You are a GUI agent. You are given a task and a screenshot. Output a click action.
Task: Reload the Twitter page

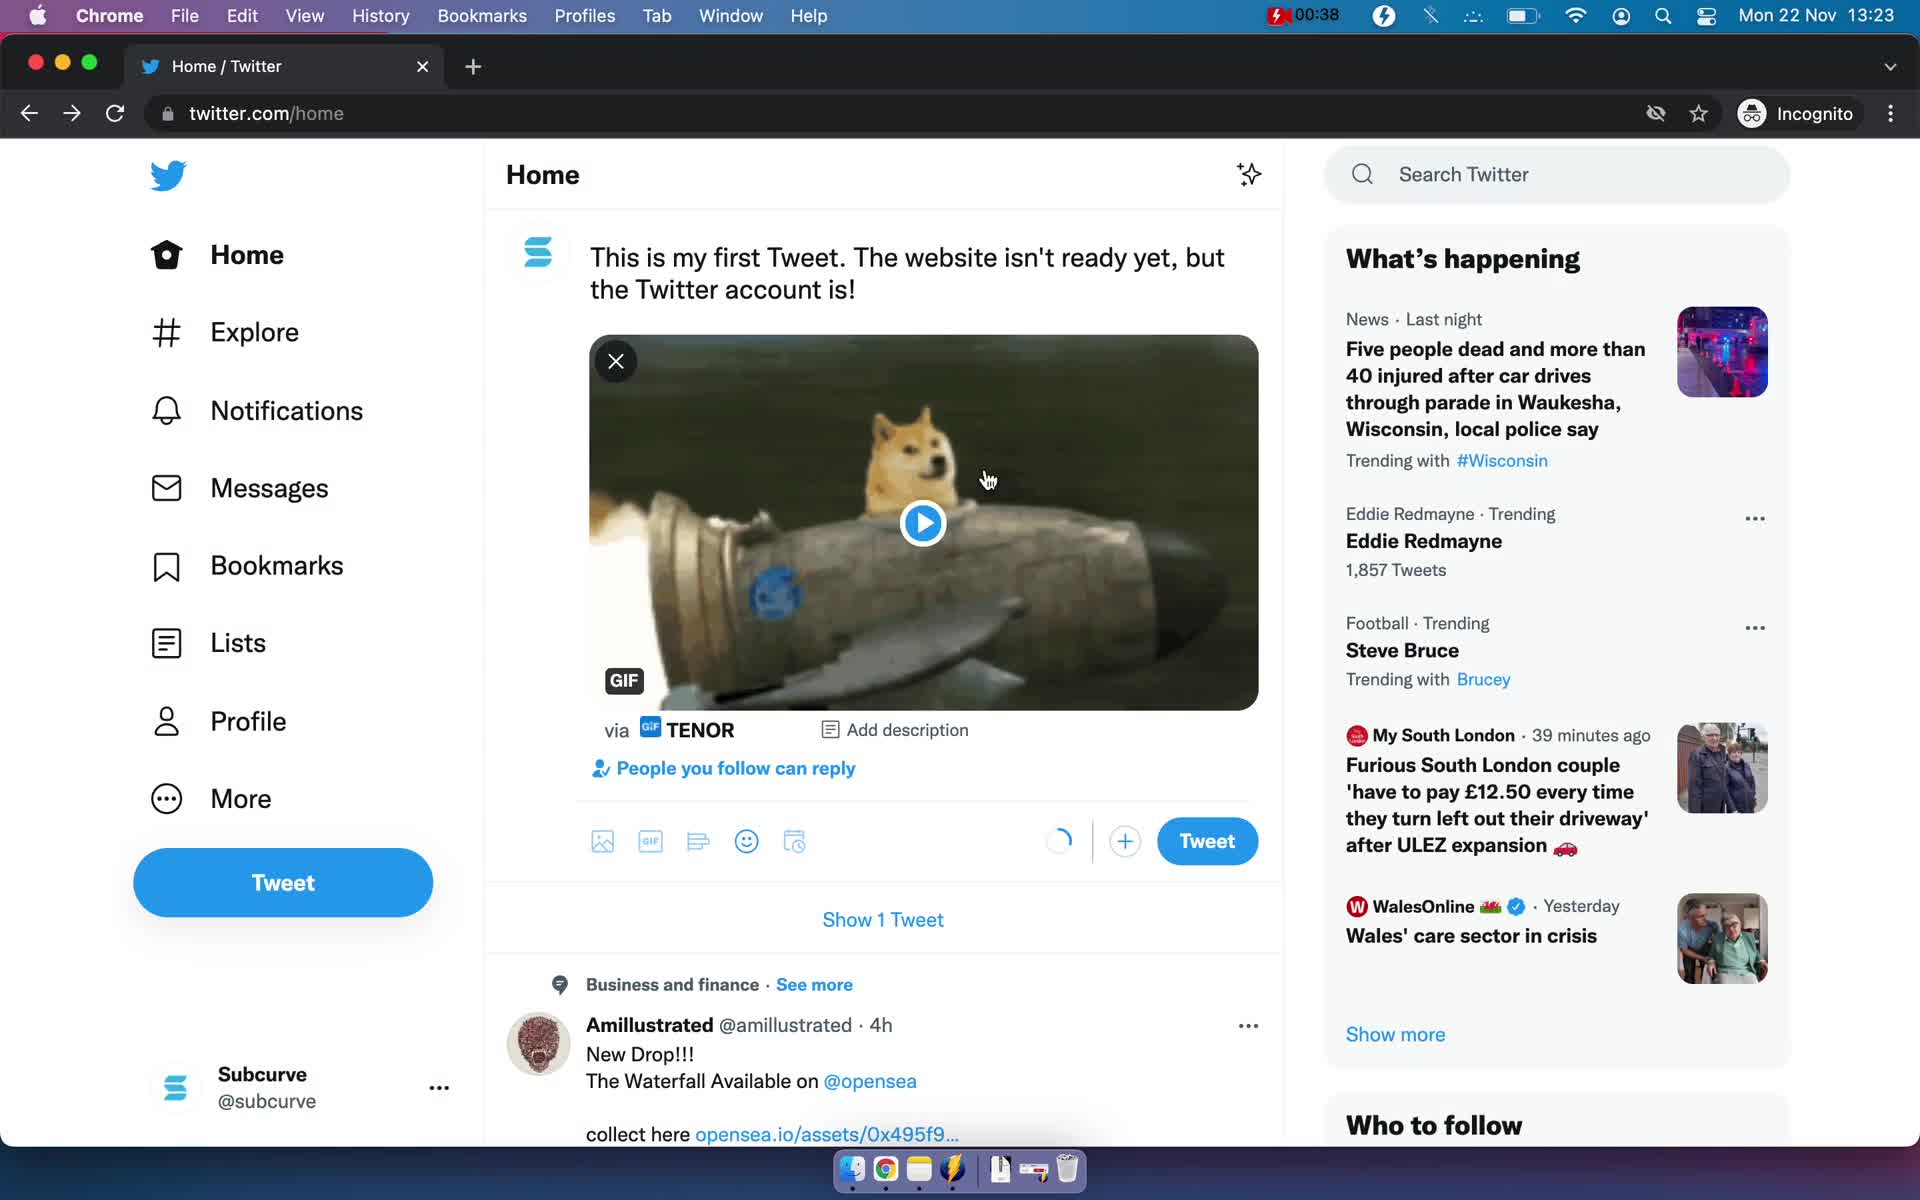point(115,114)
